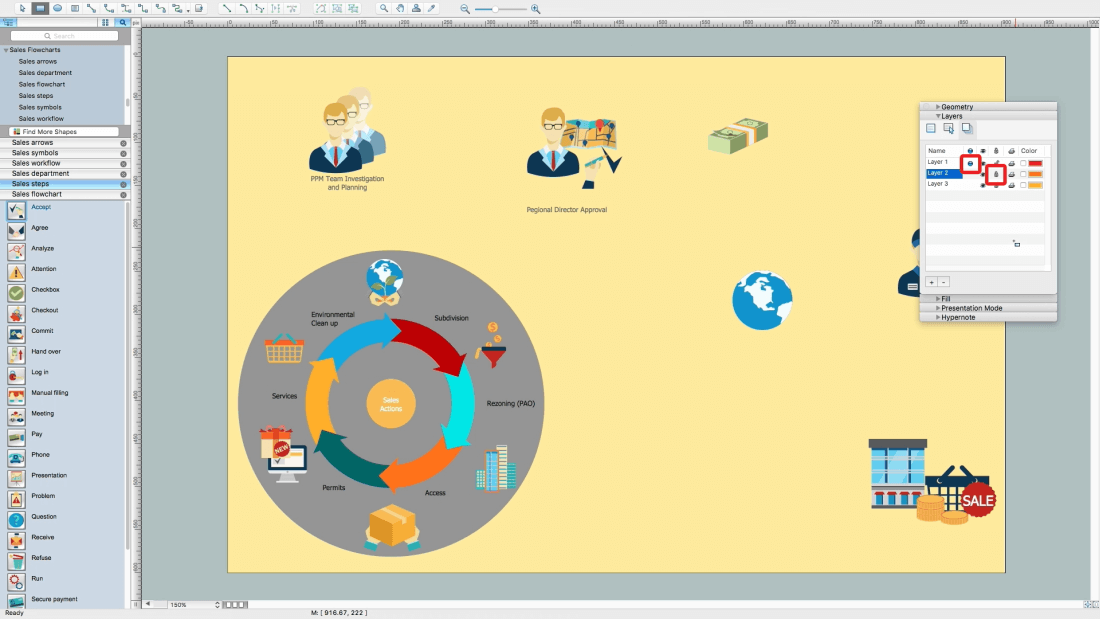The width and height of the screenshot is (1100, 619).
Task: Toggle printing for Layer 3
Action: (x=1011, y=185)
